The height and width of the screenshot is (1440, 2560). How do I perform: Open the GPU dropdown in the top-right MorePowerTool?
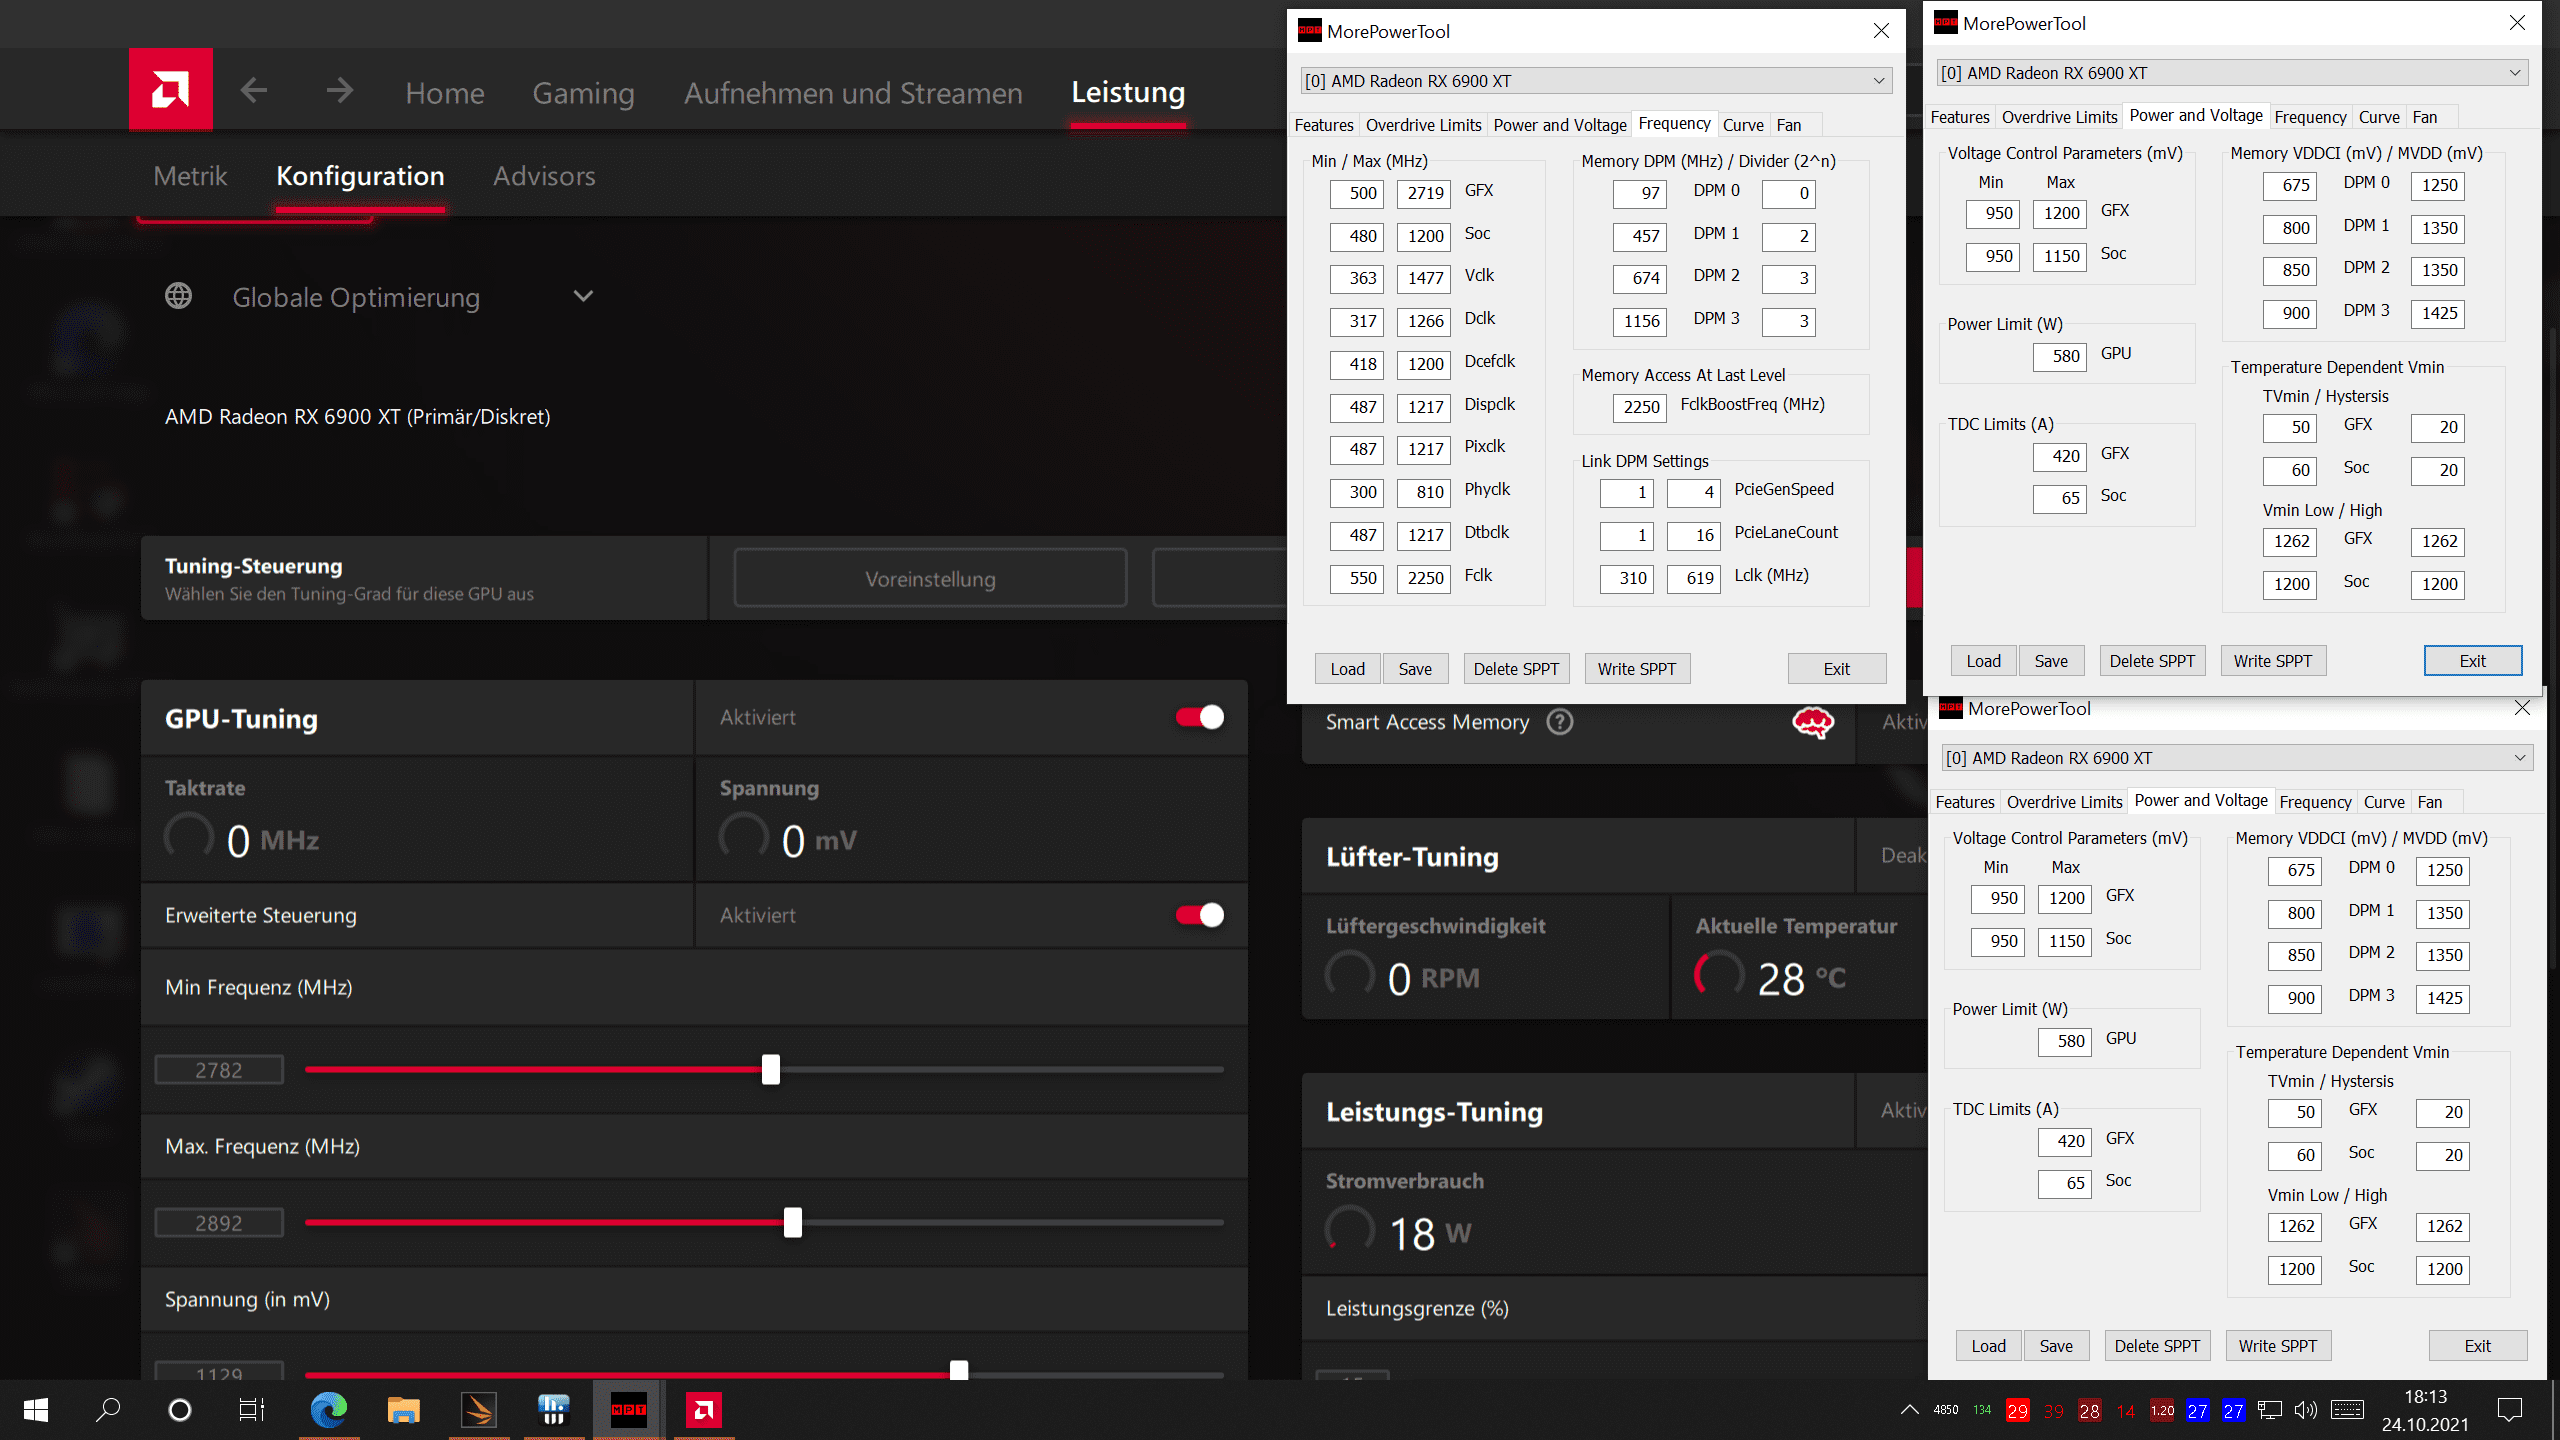(x=2232, y=73)
